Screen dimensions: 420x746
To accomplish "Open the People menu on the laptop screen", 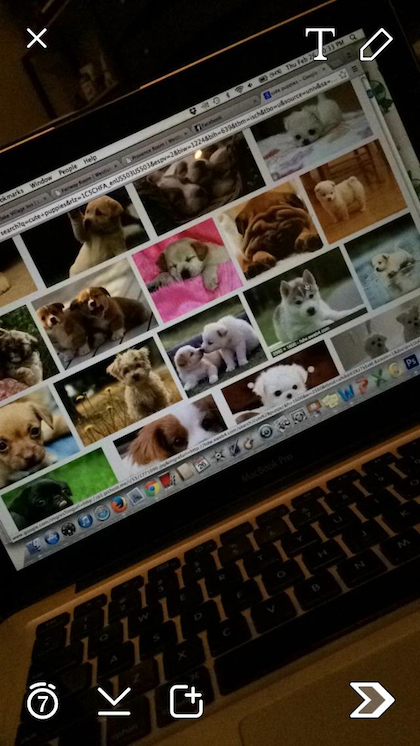I will coord(68,171).
